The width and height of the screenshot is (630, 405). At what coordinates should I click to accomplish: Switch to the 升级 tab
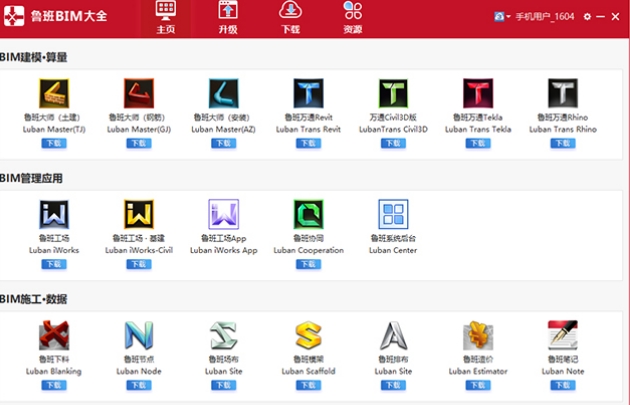(x=228, y=18)
